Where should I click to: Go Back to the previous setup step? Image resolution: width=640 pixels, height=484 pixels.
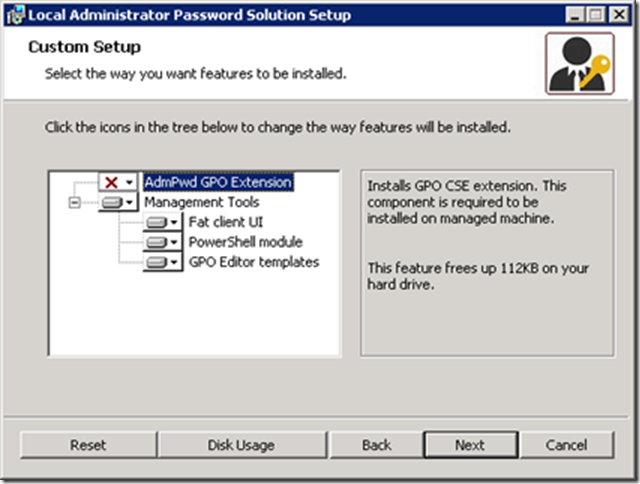(x=376, y=445)
